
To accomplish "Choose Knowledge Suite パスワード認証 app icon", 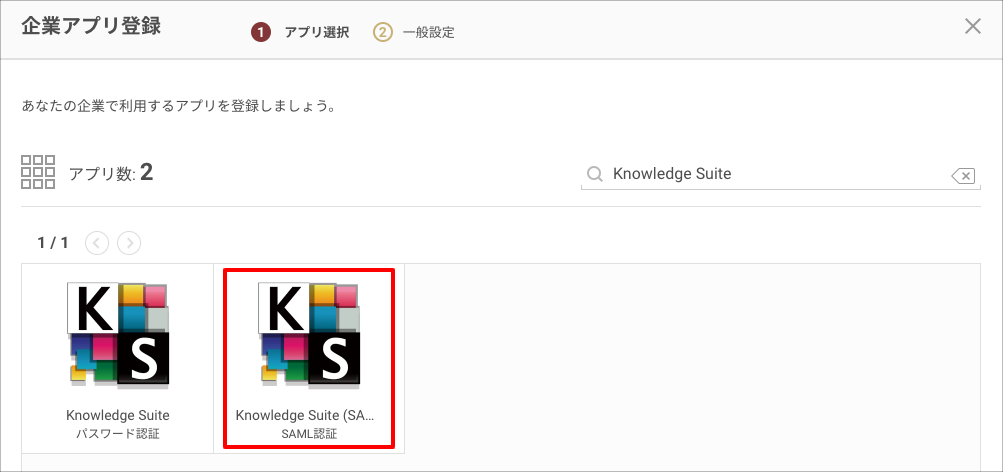I will 118,335.
